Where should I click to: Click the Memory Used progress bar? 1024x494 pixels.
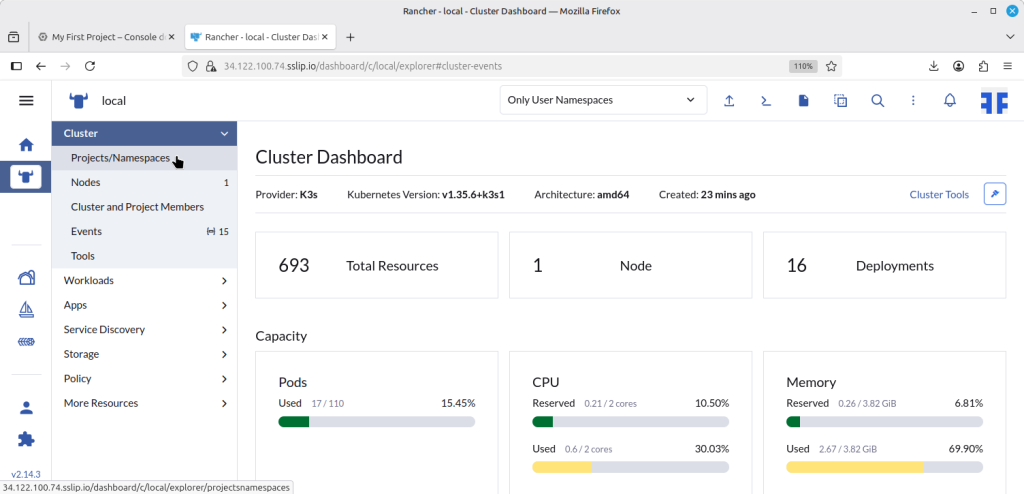[x=884, y=467]
